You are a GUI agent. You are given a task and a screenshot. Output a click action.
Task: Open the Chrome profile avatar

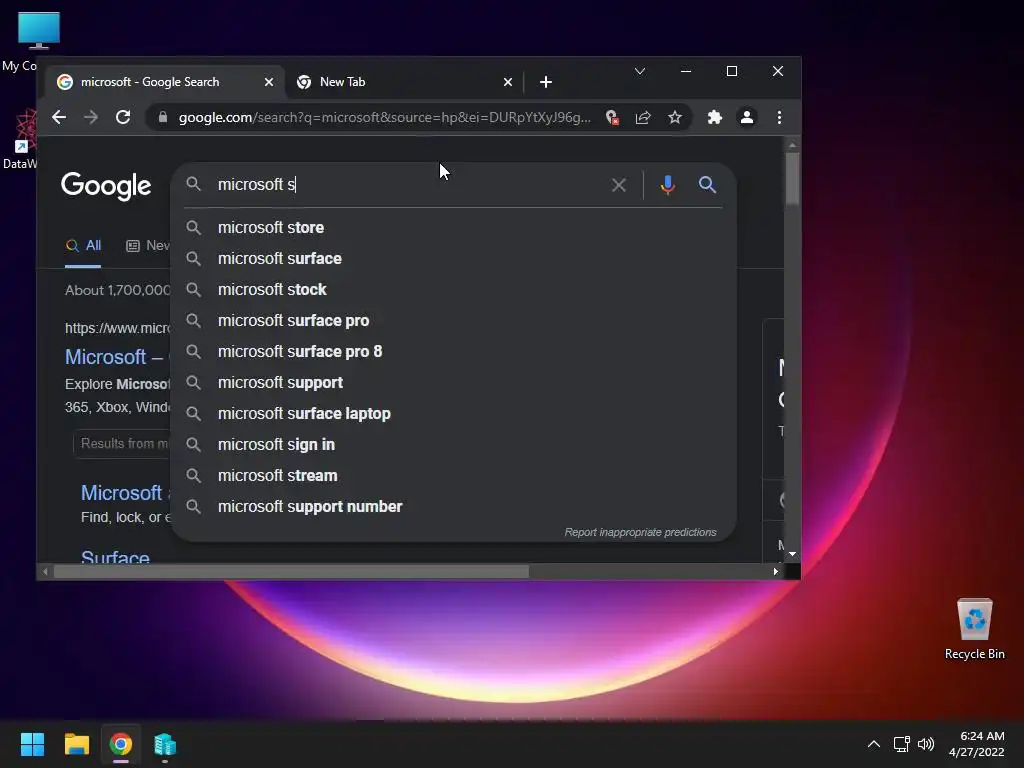(x=746, y=118)
